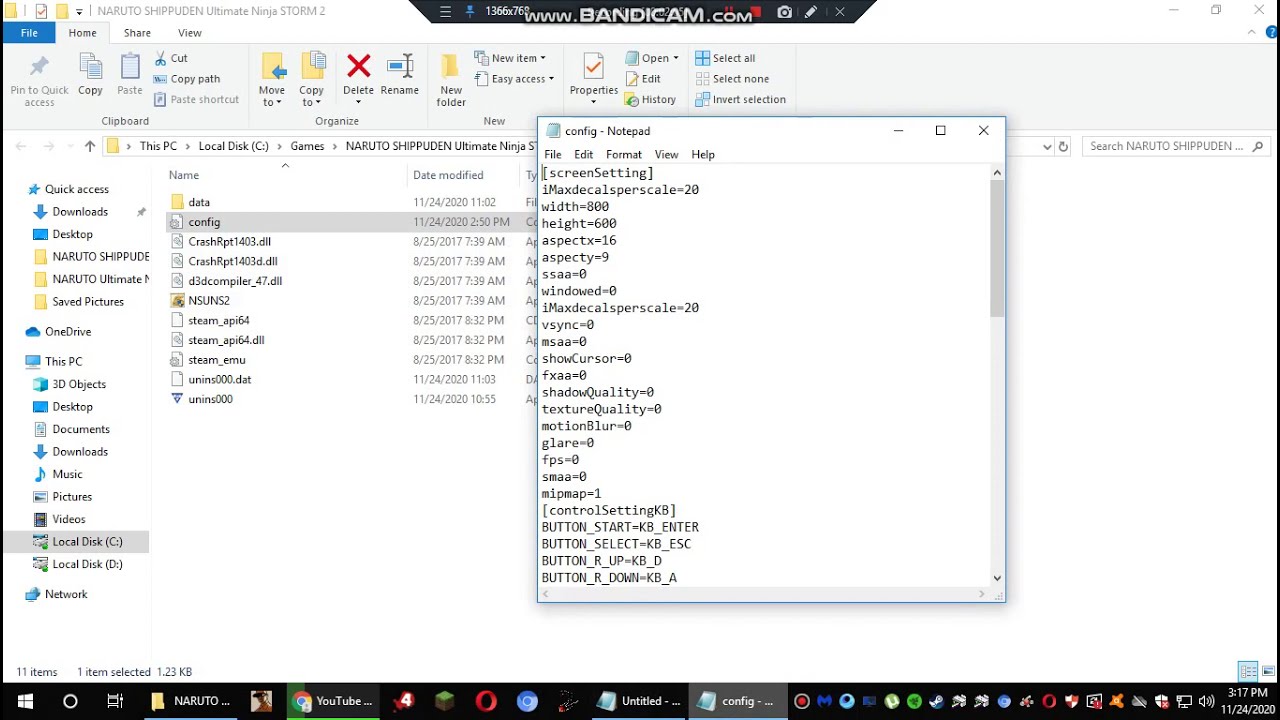1280x720 pixels.
Task: Click the Notepad scroll down arrow
Action: 996,578
